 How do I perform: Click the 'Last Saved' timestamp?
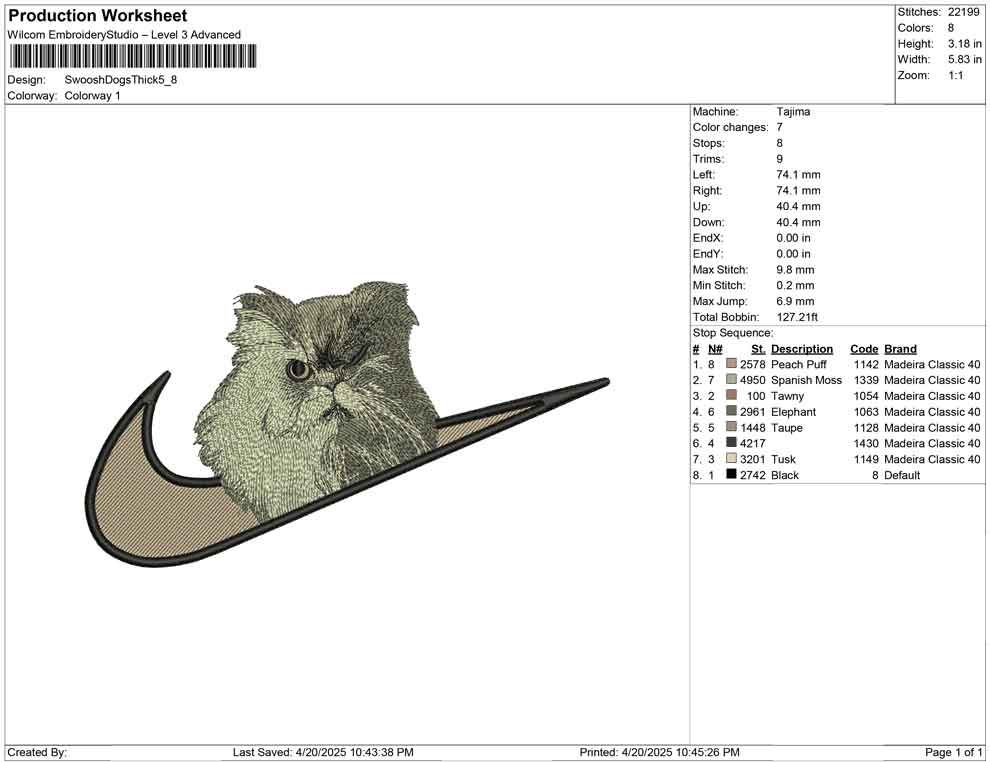[x=323, y=752]
